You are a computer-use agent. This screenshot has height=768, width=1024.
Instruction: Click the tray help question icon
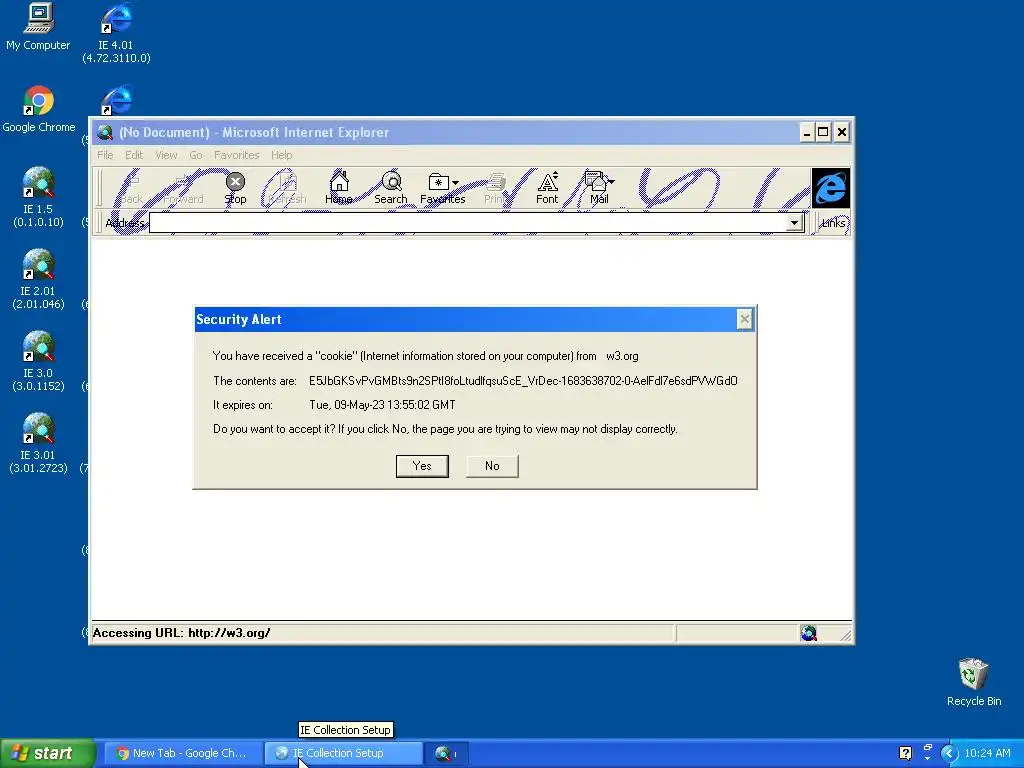tap(905, 753)
